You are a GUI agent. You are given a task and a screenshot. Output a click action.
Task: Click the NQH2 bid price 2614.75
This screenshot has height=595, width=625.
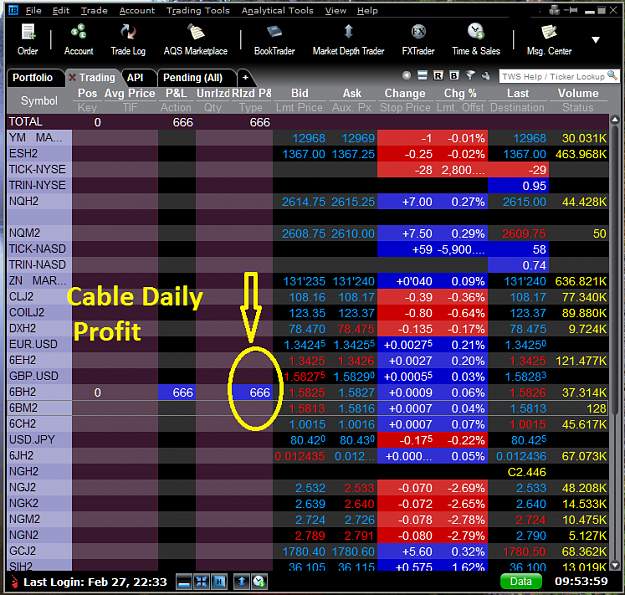click(304, 202)
